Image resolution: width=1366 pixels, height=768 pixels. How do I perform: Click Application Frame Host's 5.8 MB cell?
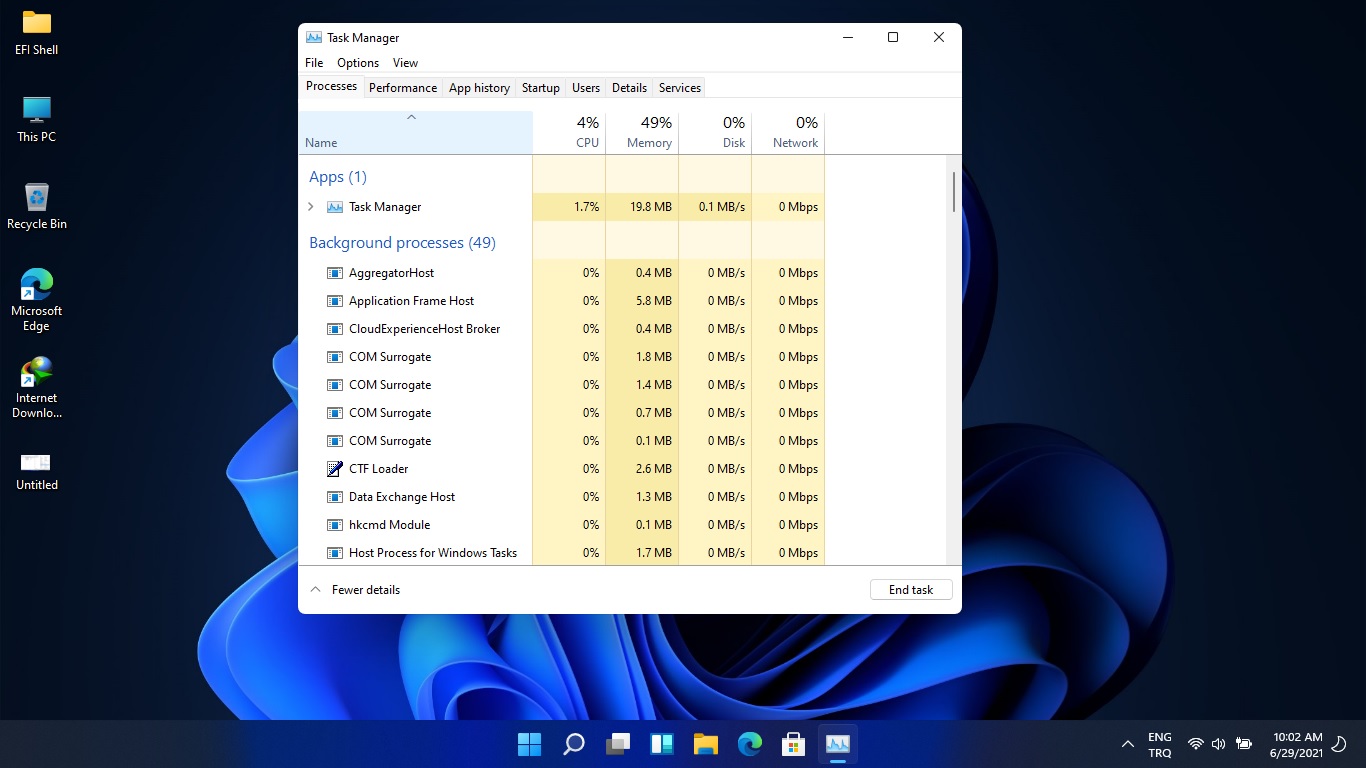click(x=642, y=301)
